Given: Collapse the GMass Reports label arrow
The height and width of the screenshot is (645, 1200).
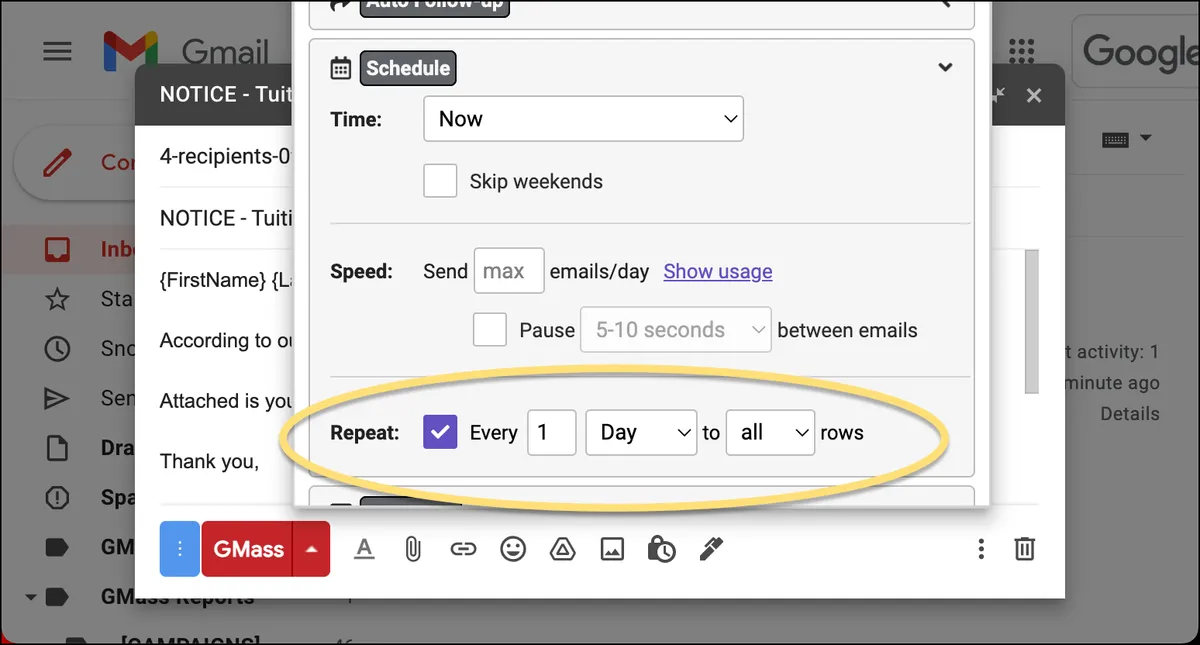Looking at the screenshot, I should click(30, 597).
